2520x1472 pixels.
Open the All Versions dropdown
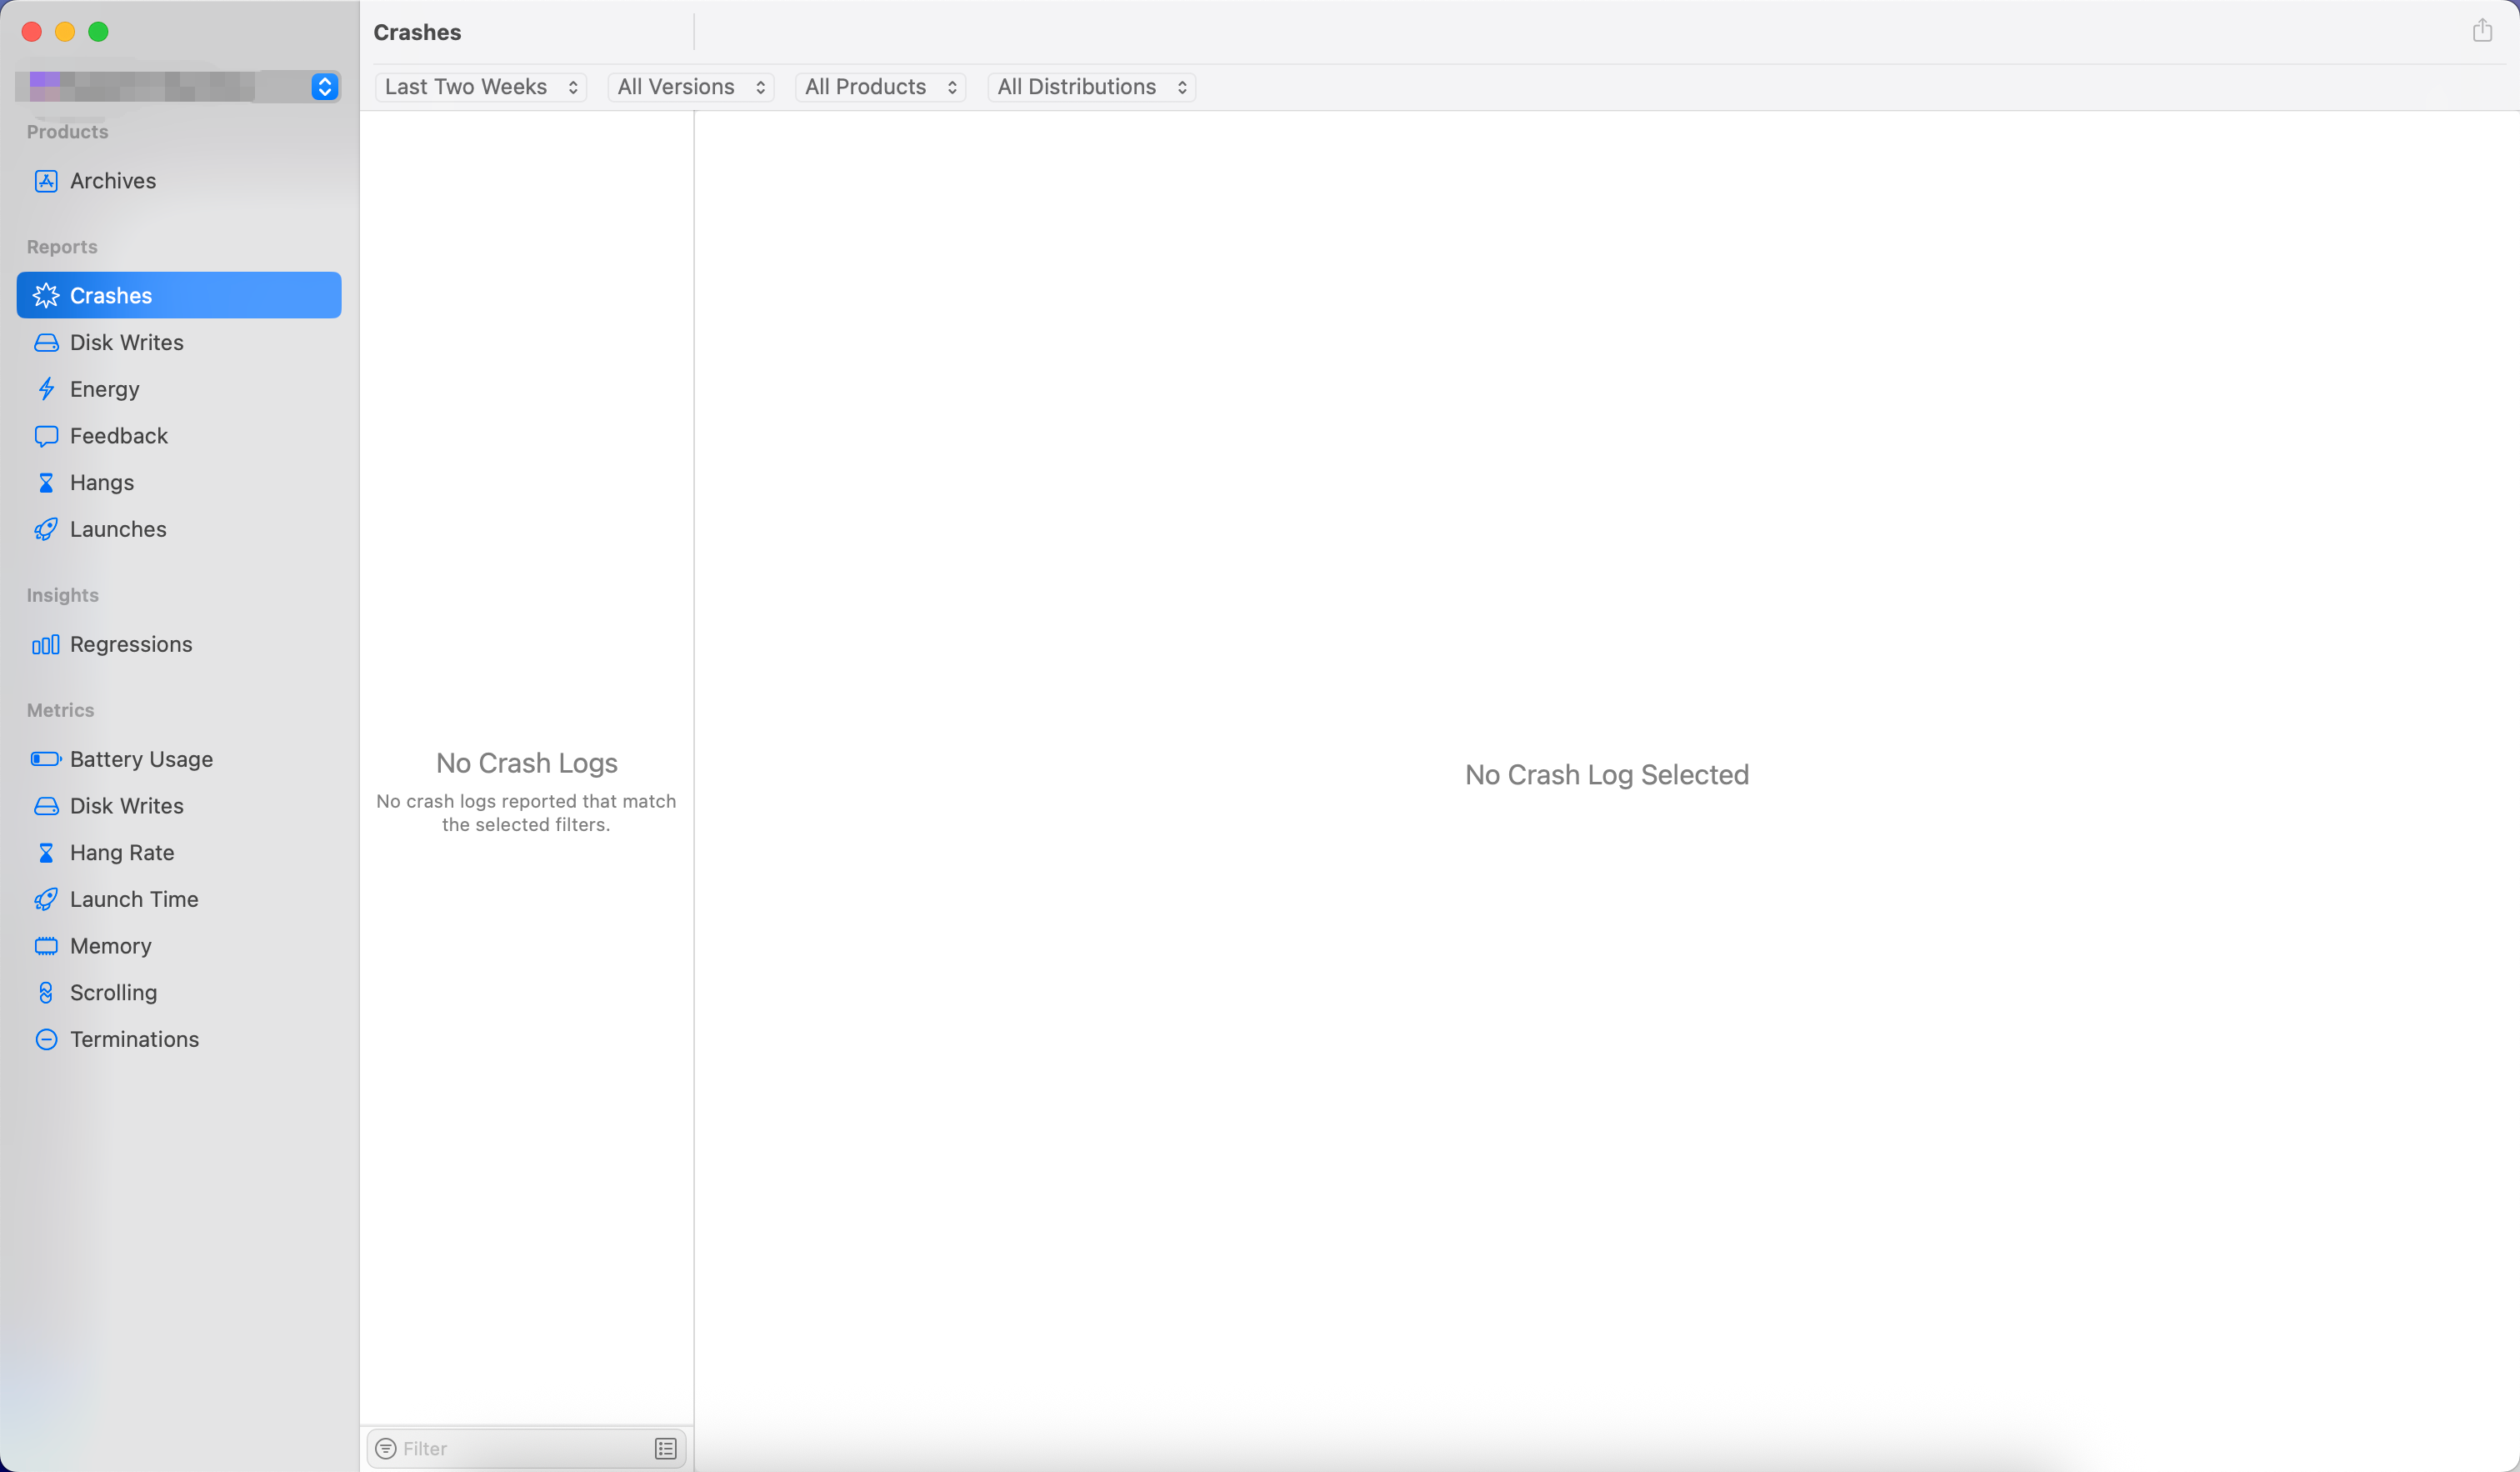(690, 87)
